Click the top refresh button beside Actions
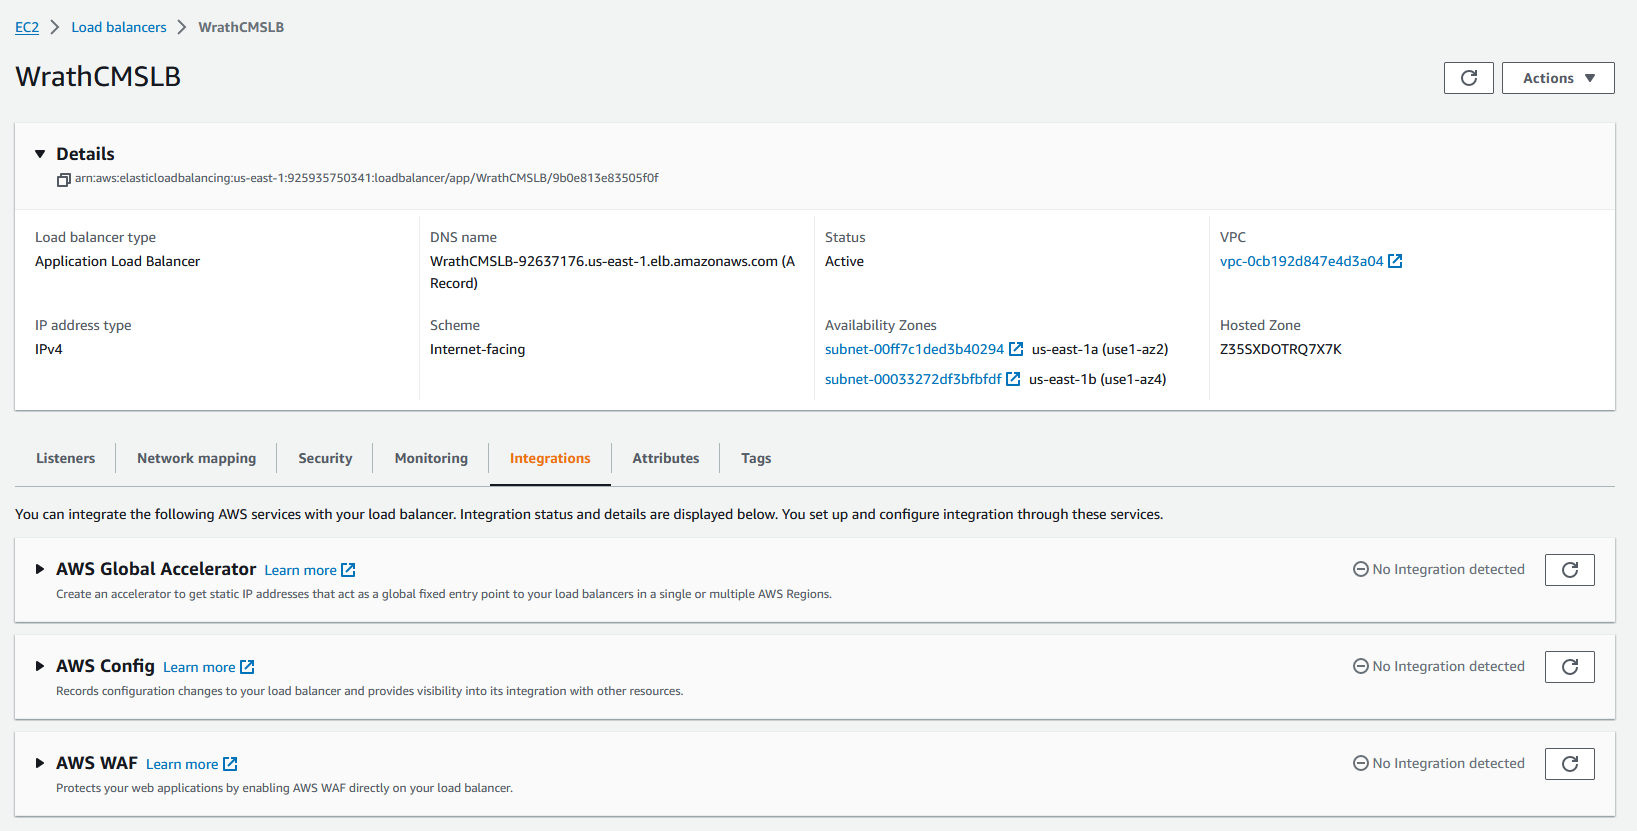 (x=1468, y=78)
